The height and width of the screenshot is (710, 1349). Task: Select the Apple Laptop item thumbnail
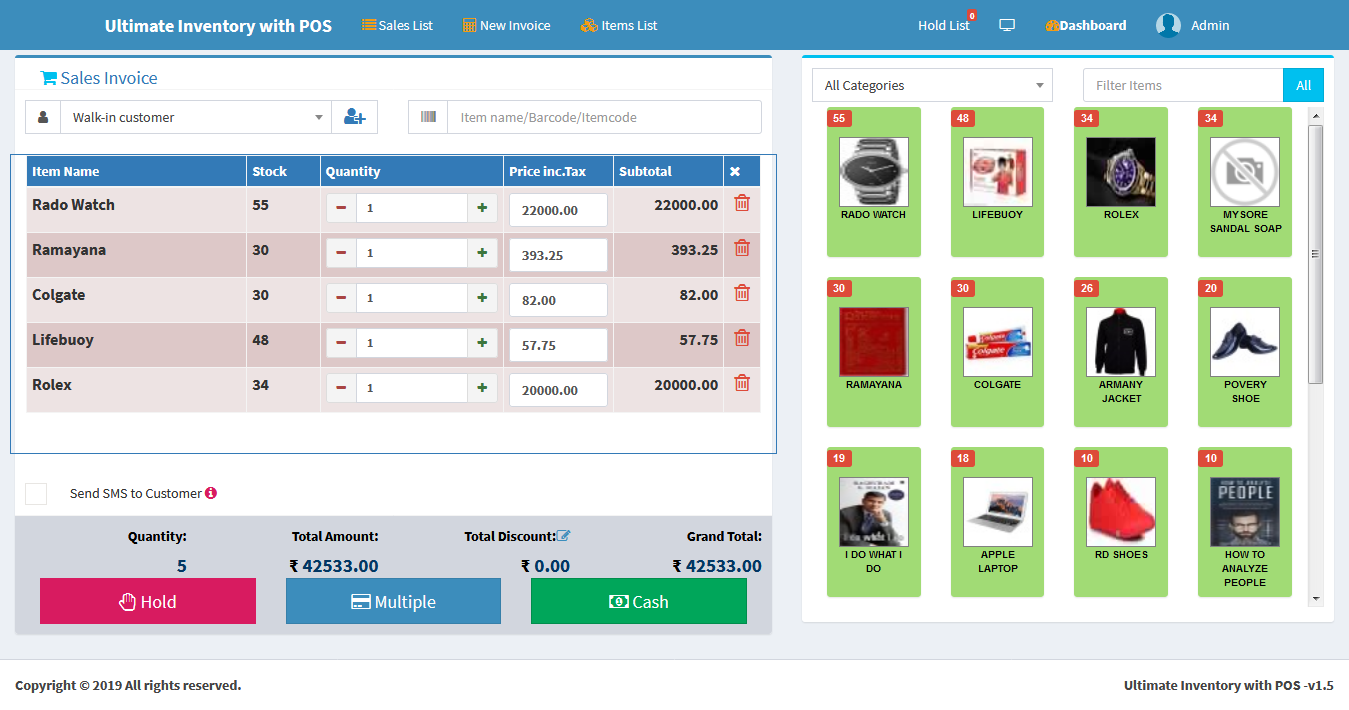click(x=997, y=512)
